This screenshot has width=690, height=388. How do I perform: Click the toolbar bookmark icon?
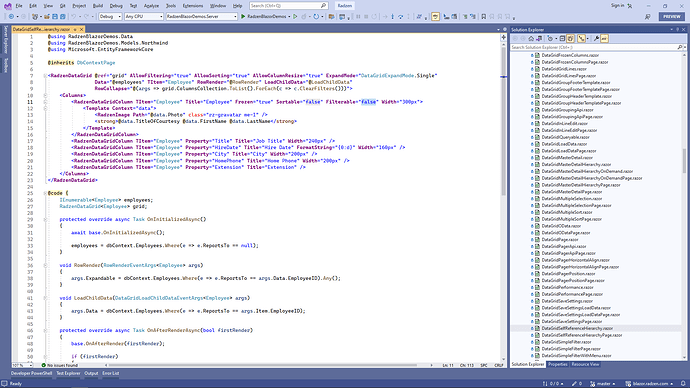click(484, 16)
